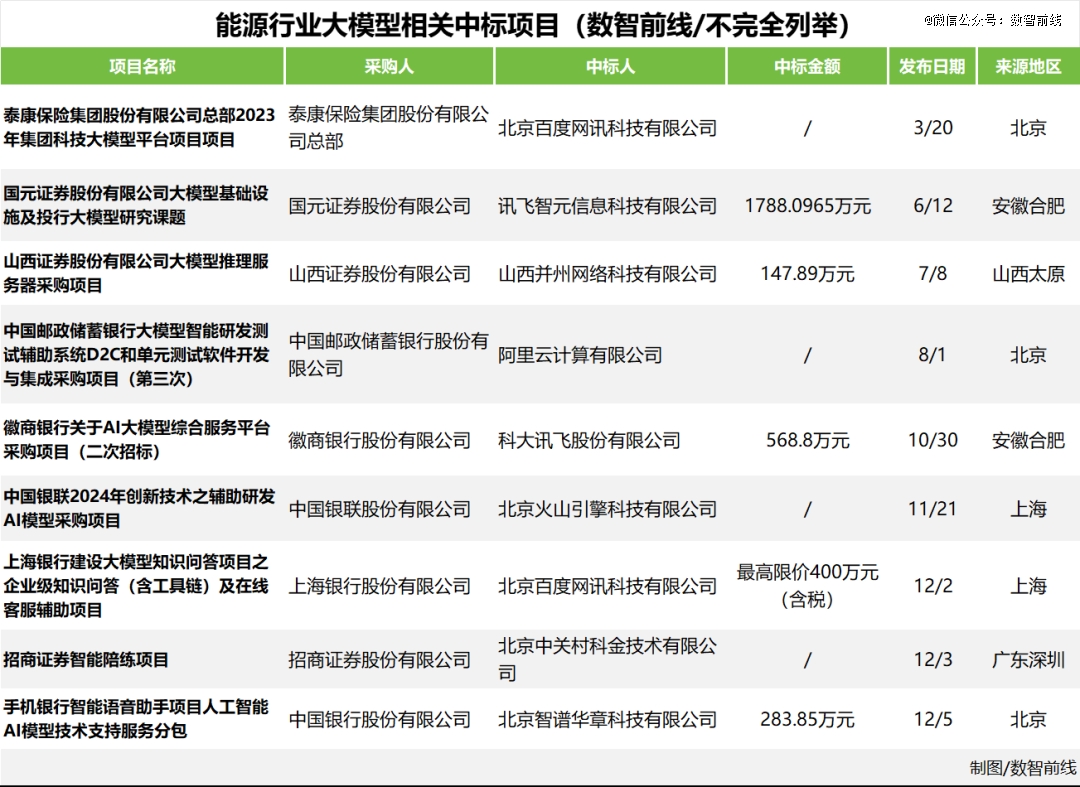Click purchaser 泰康保险集团股份有限公司总部
The height and width of the screenshot is (787, 1080).
coord(388,127)
